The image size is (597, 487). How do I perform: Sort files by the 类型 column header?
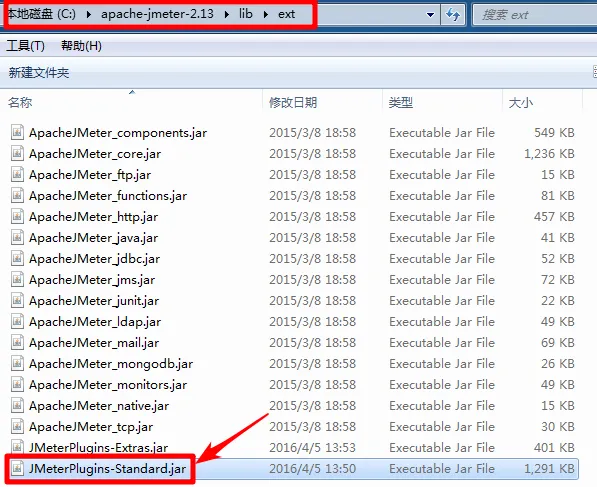pos(442,102)
